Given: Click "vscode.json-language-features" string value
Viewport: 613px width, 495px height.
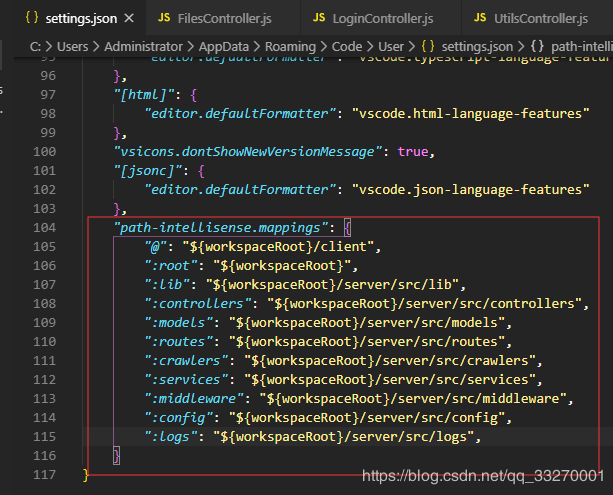Looking at the screenshot, I should click(471, 190).
